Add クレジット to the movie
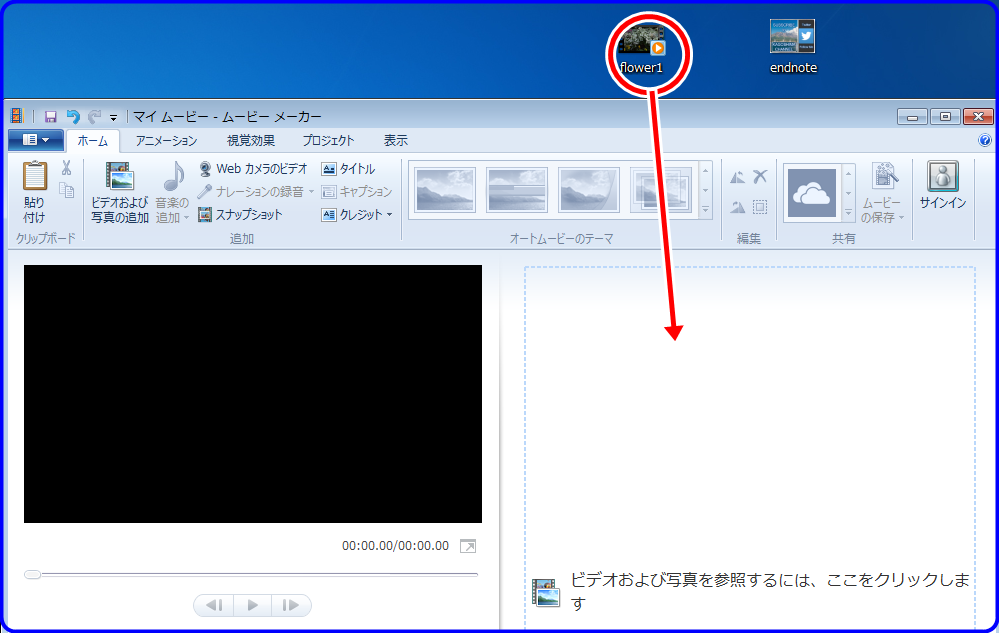The width and height of the screenshot is (999, 633). (352, 215)
